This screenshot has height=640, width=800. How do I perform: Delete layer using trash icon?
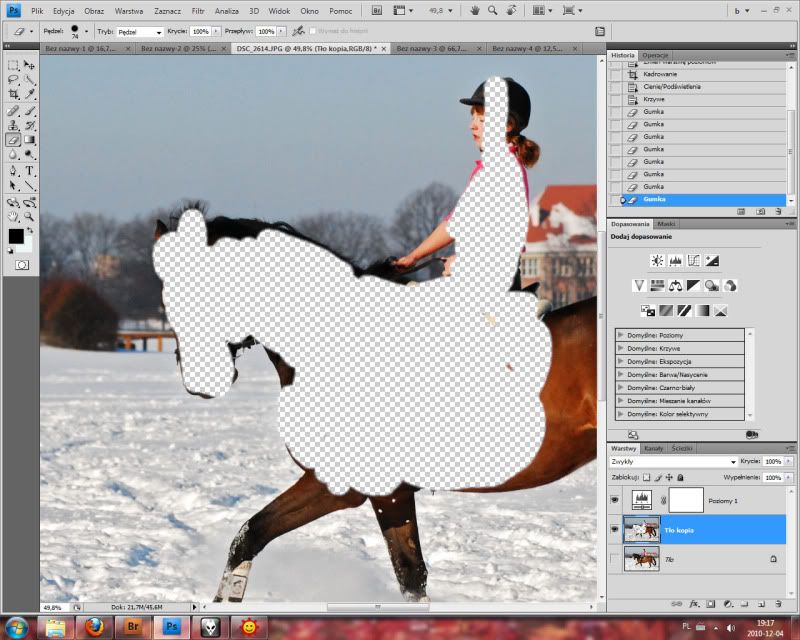tap(776, 605)
